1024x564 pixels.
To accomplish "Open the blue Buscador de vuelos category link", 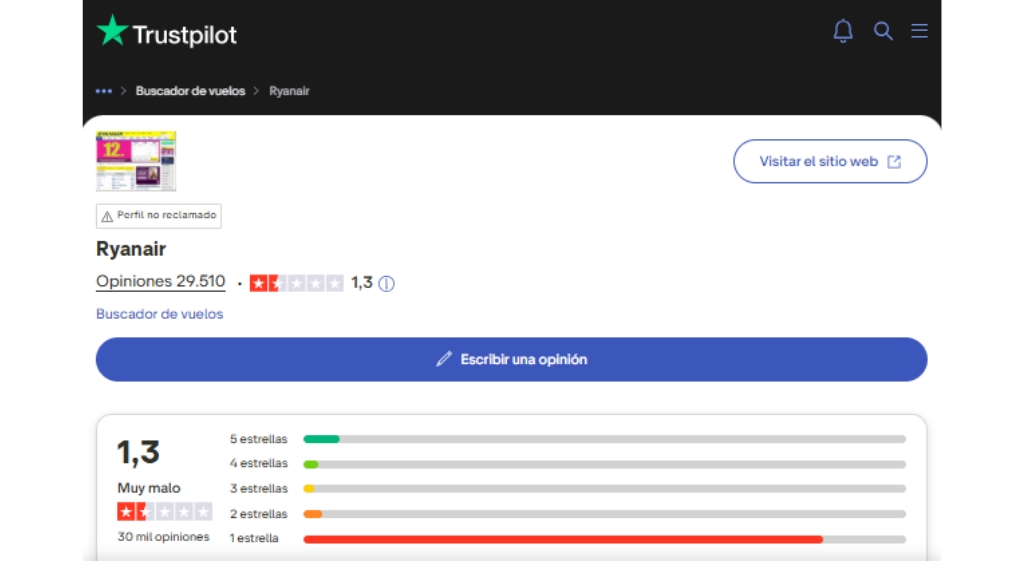I will [159, 314].
